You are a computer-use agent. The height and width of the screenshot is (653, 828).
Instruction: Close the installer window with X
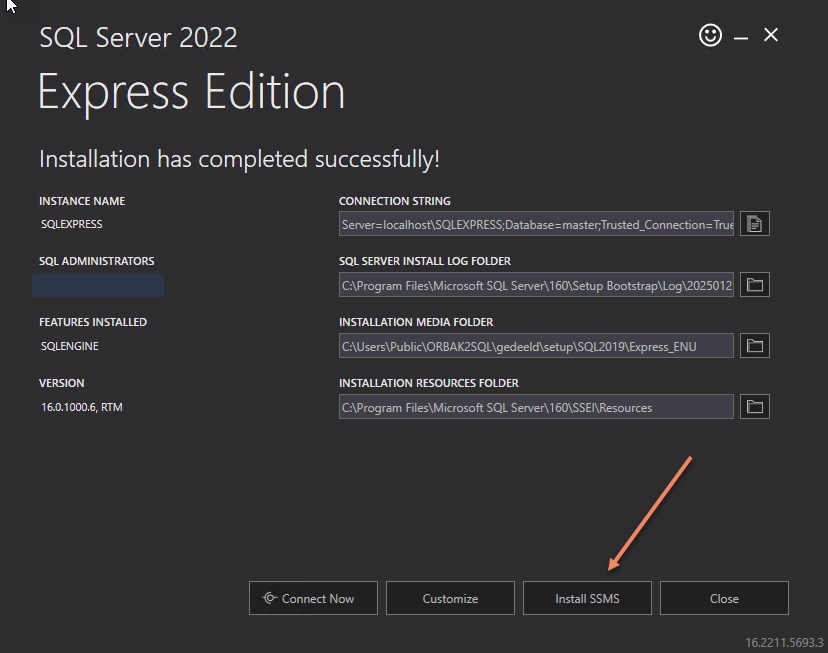pos(770,35)
